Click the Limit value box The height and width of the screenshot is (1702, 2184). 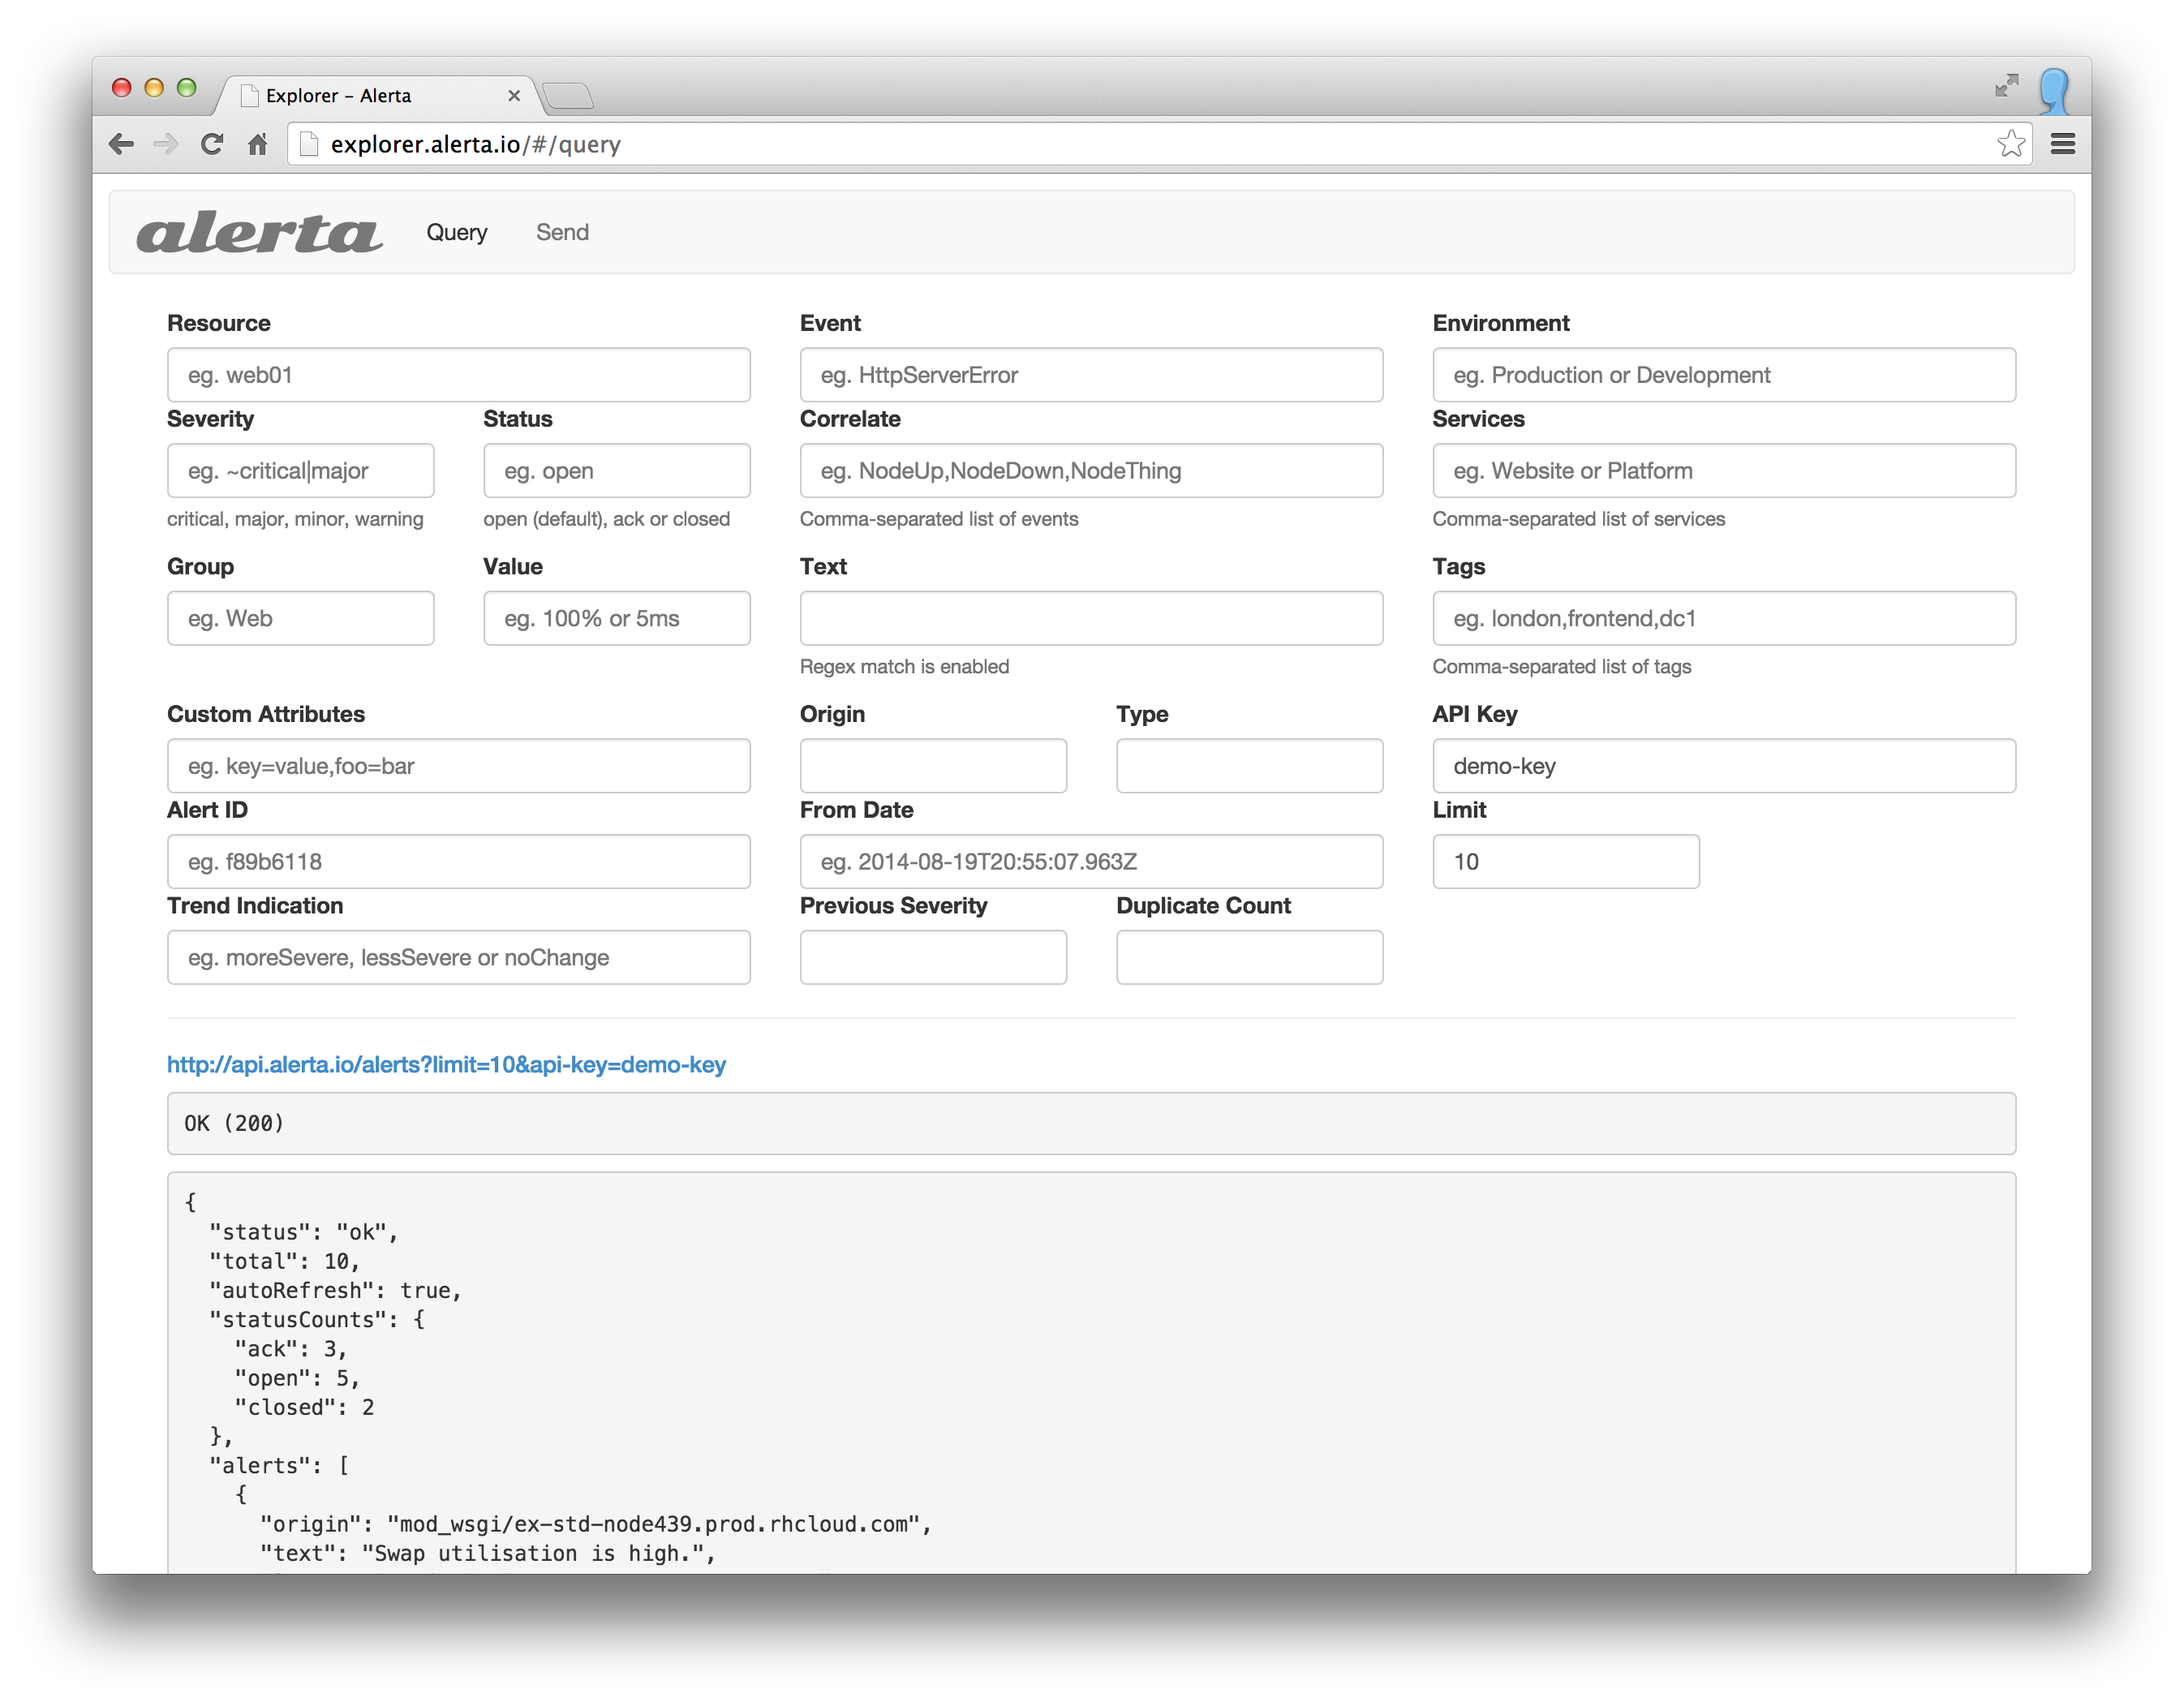pos(1565,862)
